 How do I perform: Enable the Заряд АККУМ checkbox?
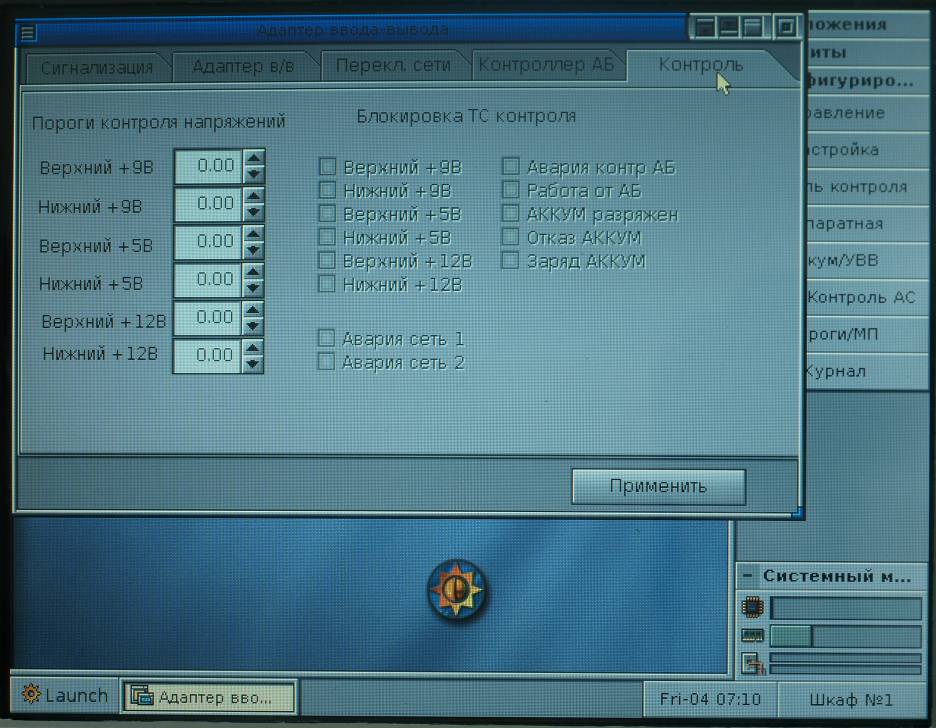pos(510,260)
